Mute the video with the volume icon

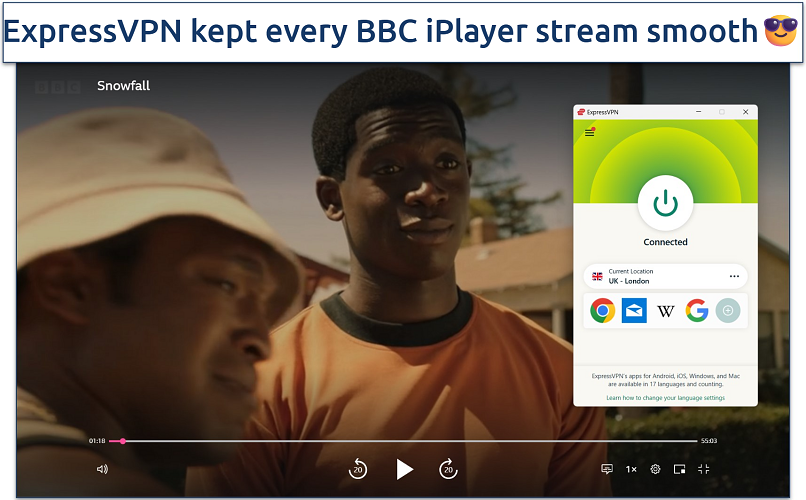[102, 469]
